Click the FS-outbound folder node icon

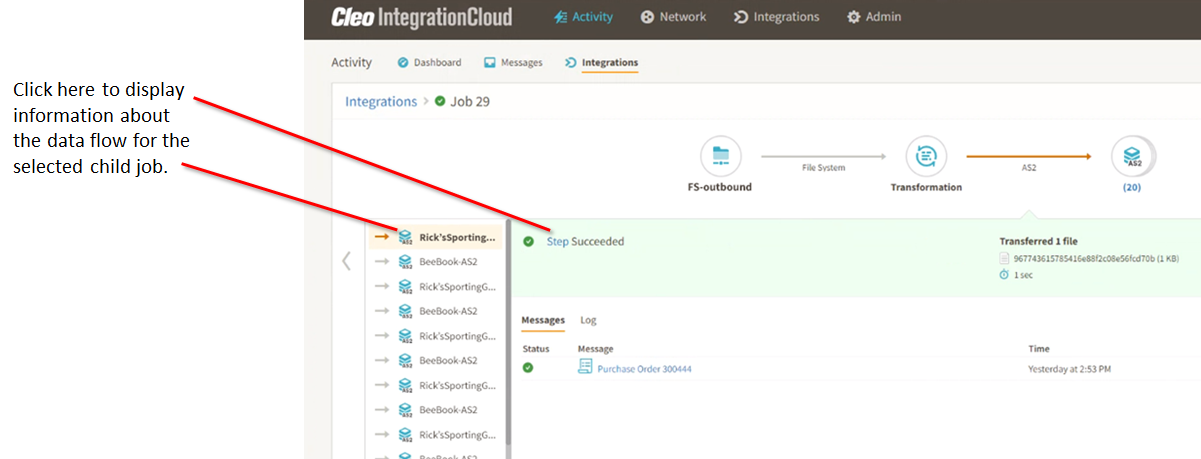coord(721,156)
